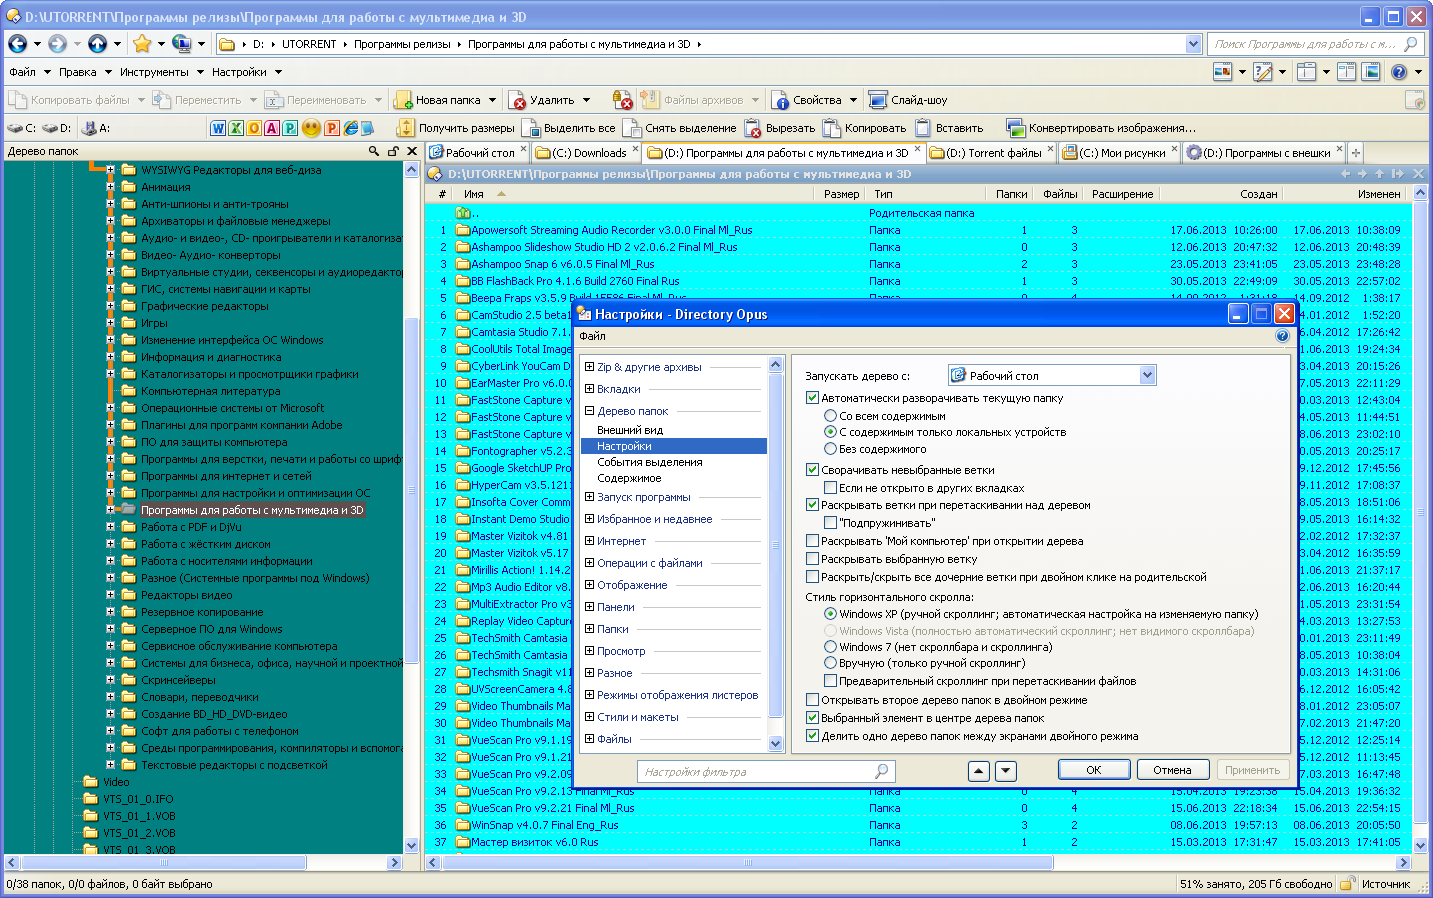Click the Help question mark toolbar icon
This screenshot has width=1433, height=898.
[1399, 72]
